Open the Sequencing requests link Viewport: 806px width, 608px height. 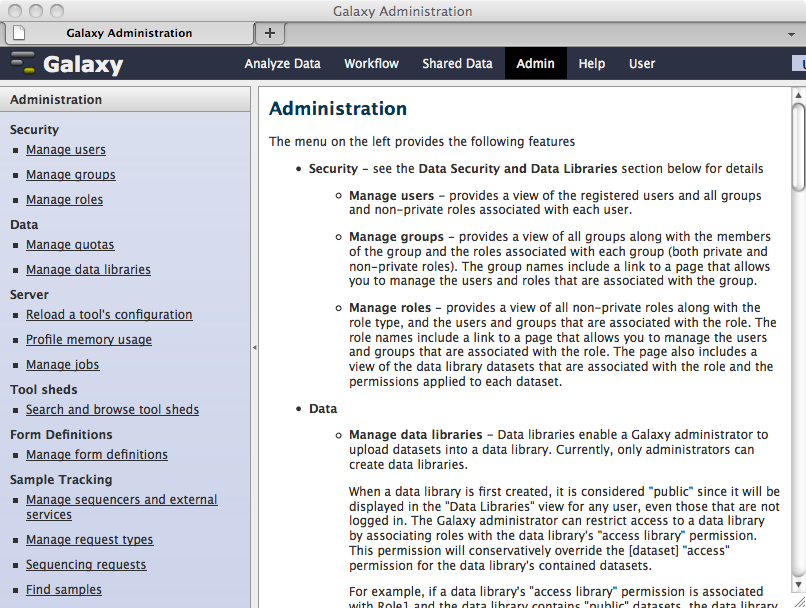86,564
